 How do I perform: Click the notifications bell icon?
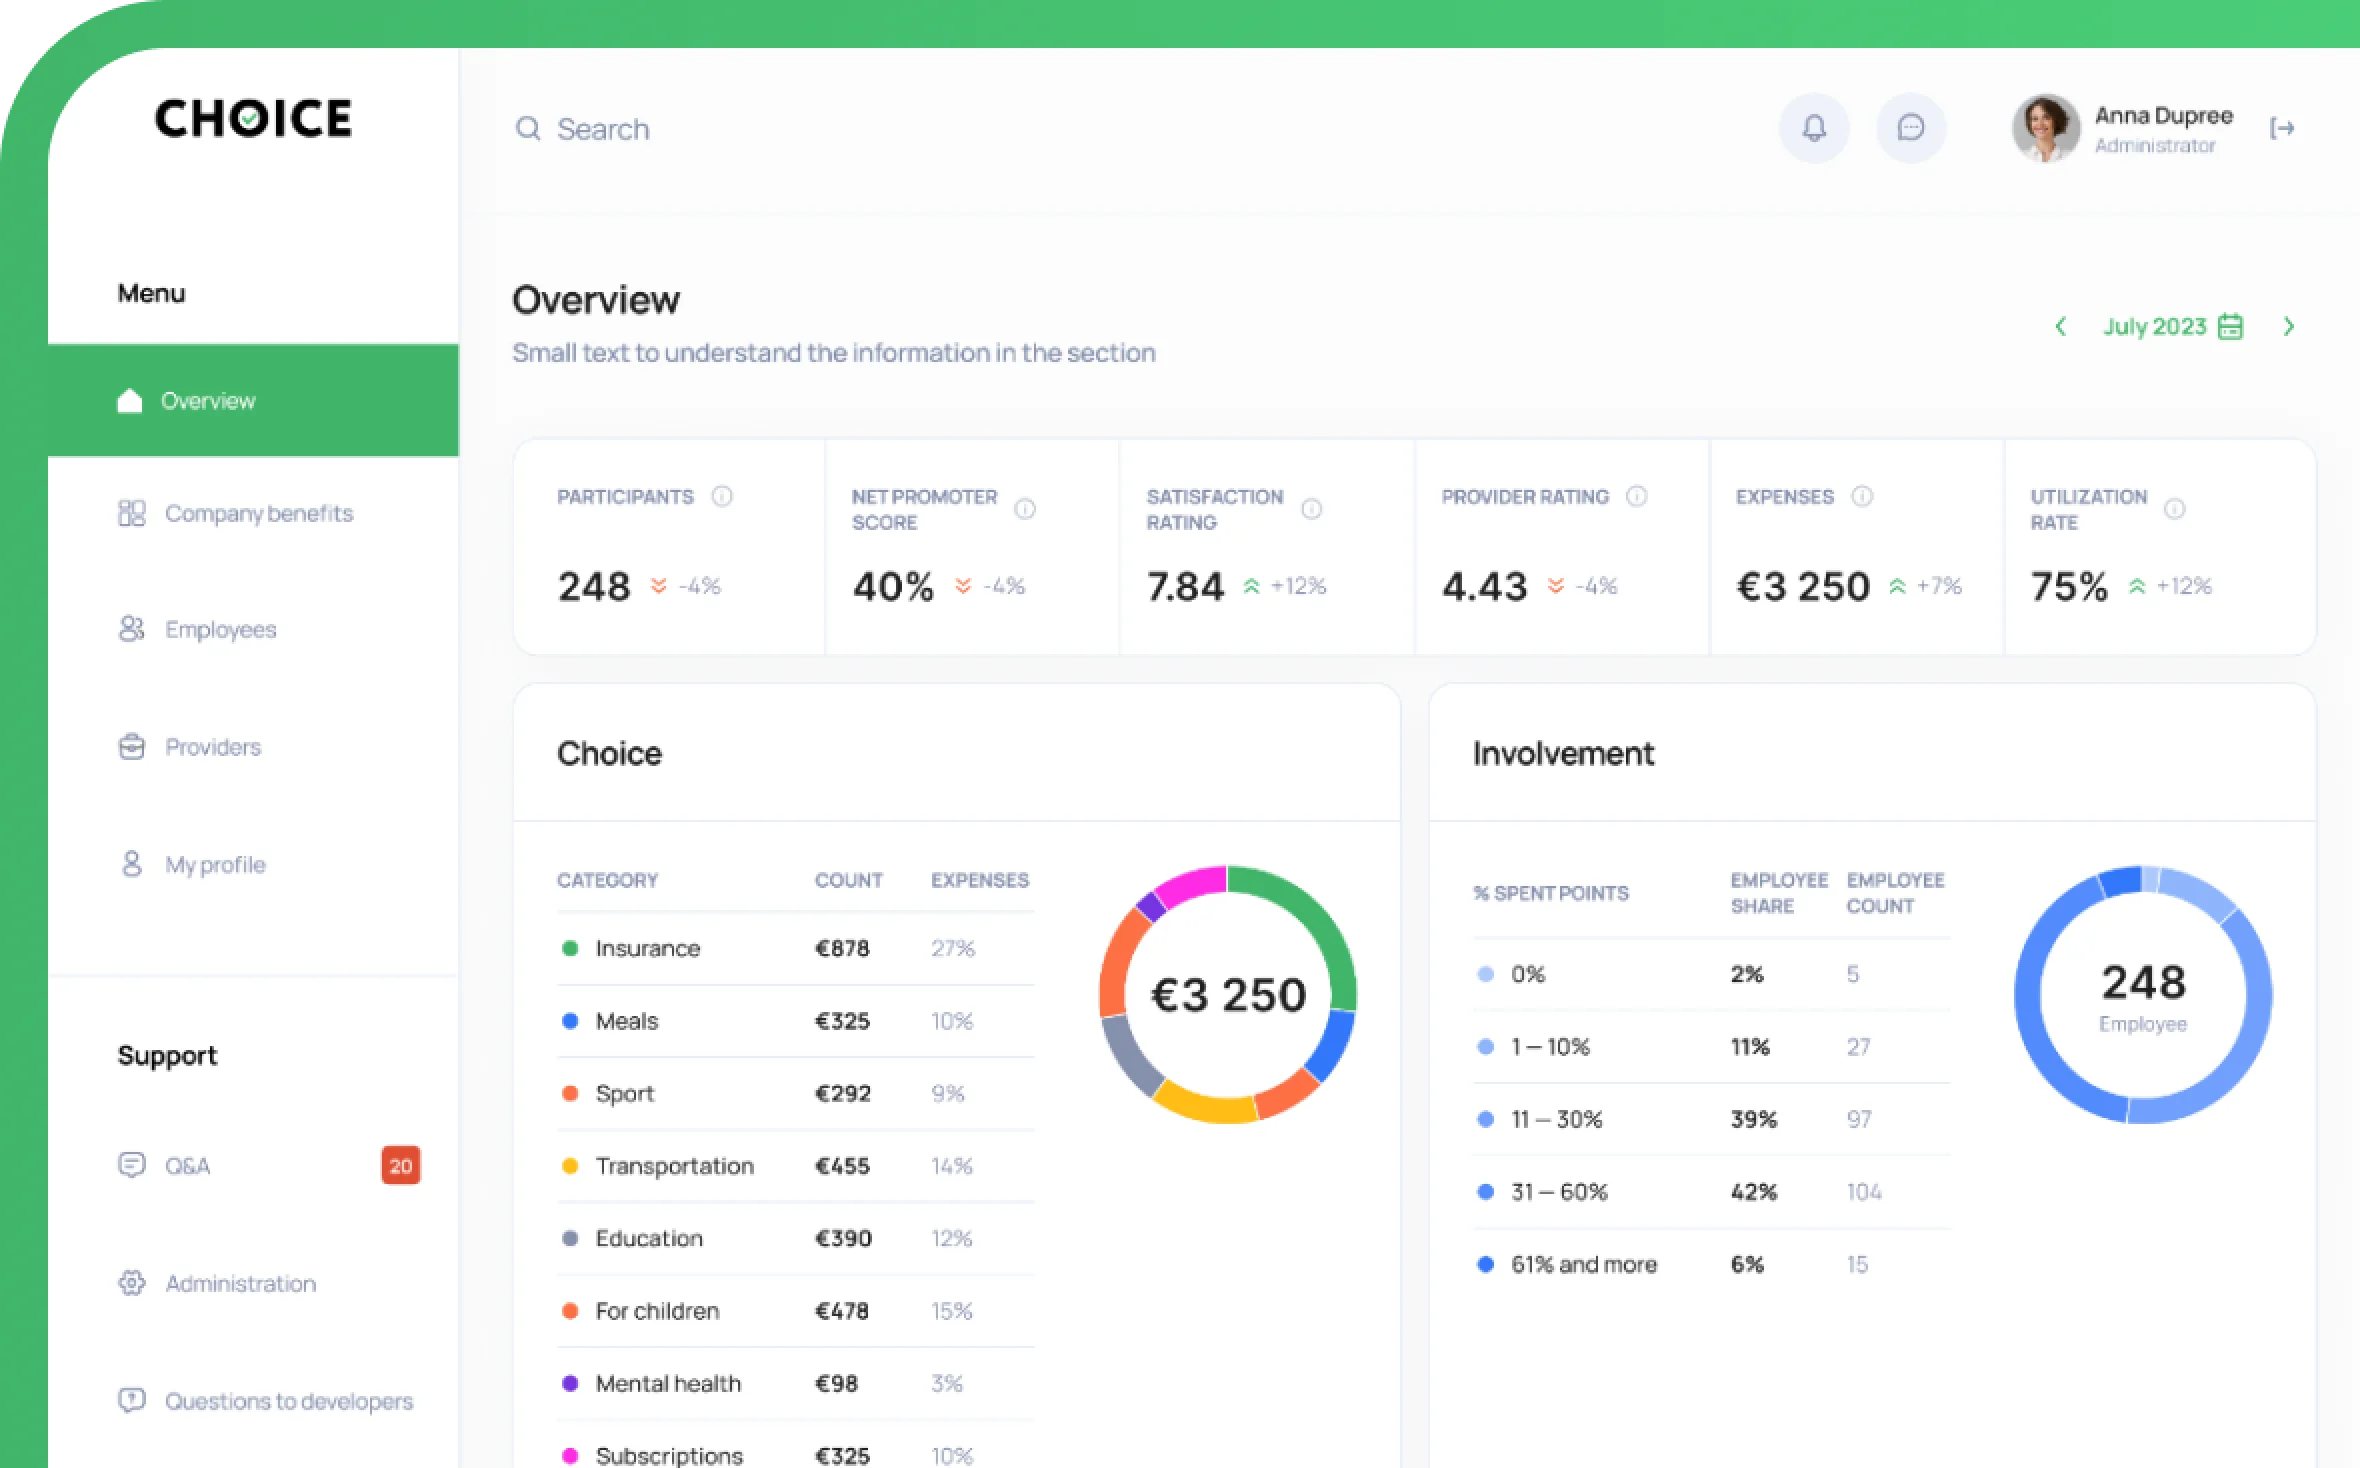click(1813, 128)
